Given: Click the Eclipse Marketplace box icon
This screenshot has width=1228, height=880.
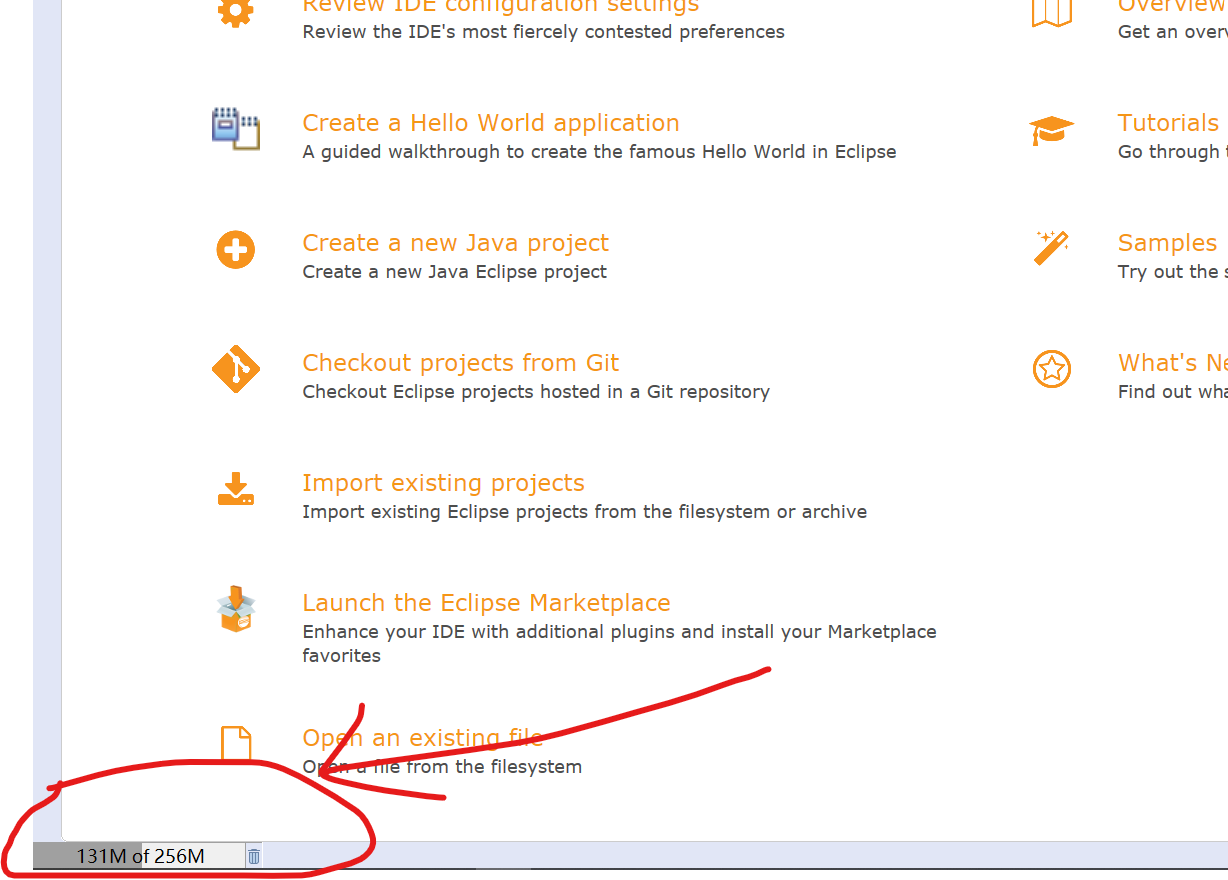Looking at the screenshot, I should pyautogui.click(x=235, y=609).
